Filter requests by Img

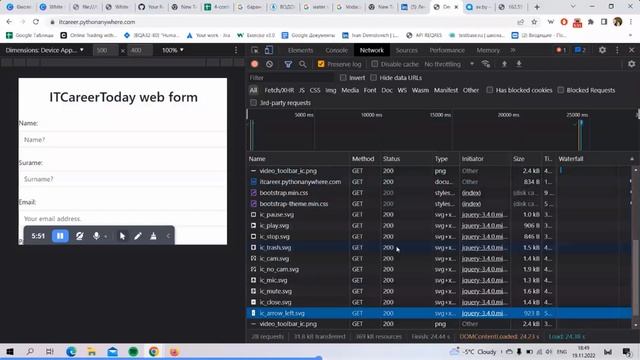coord(331,90)
